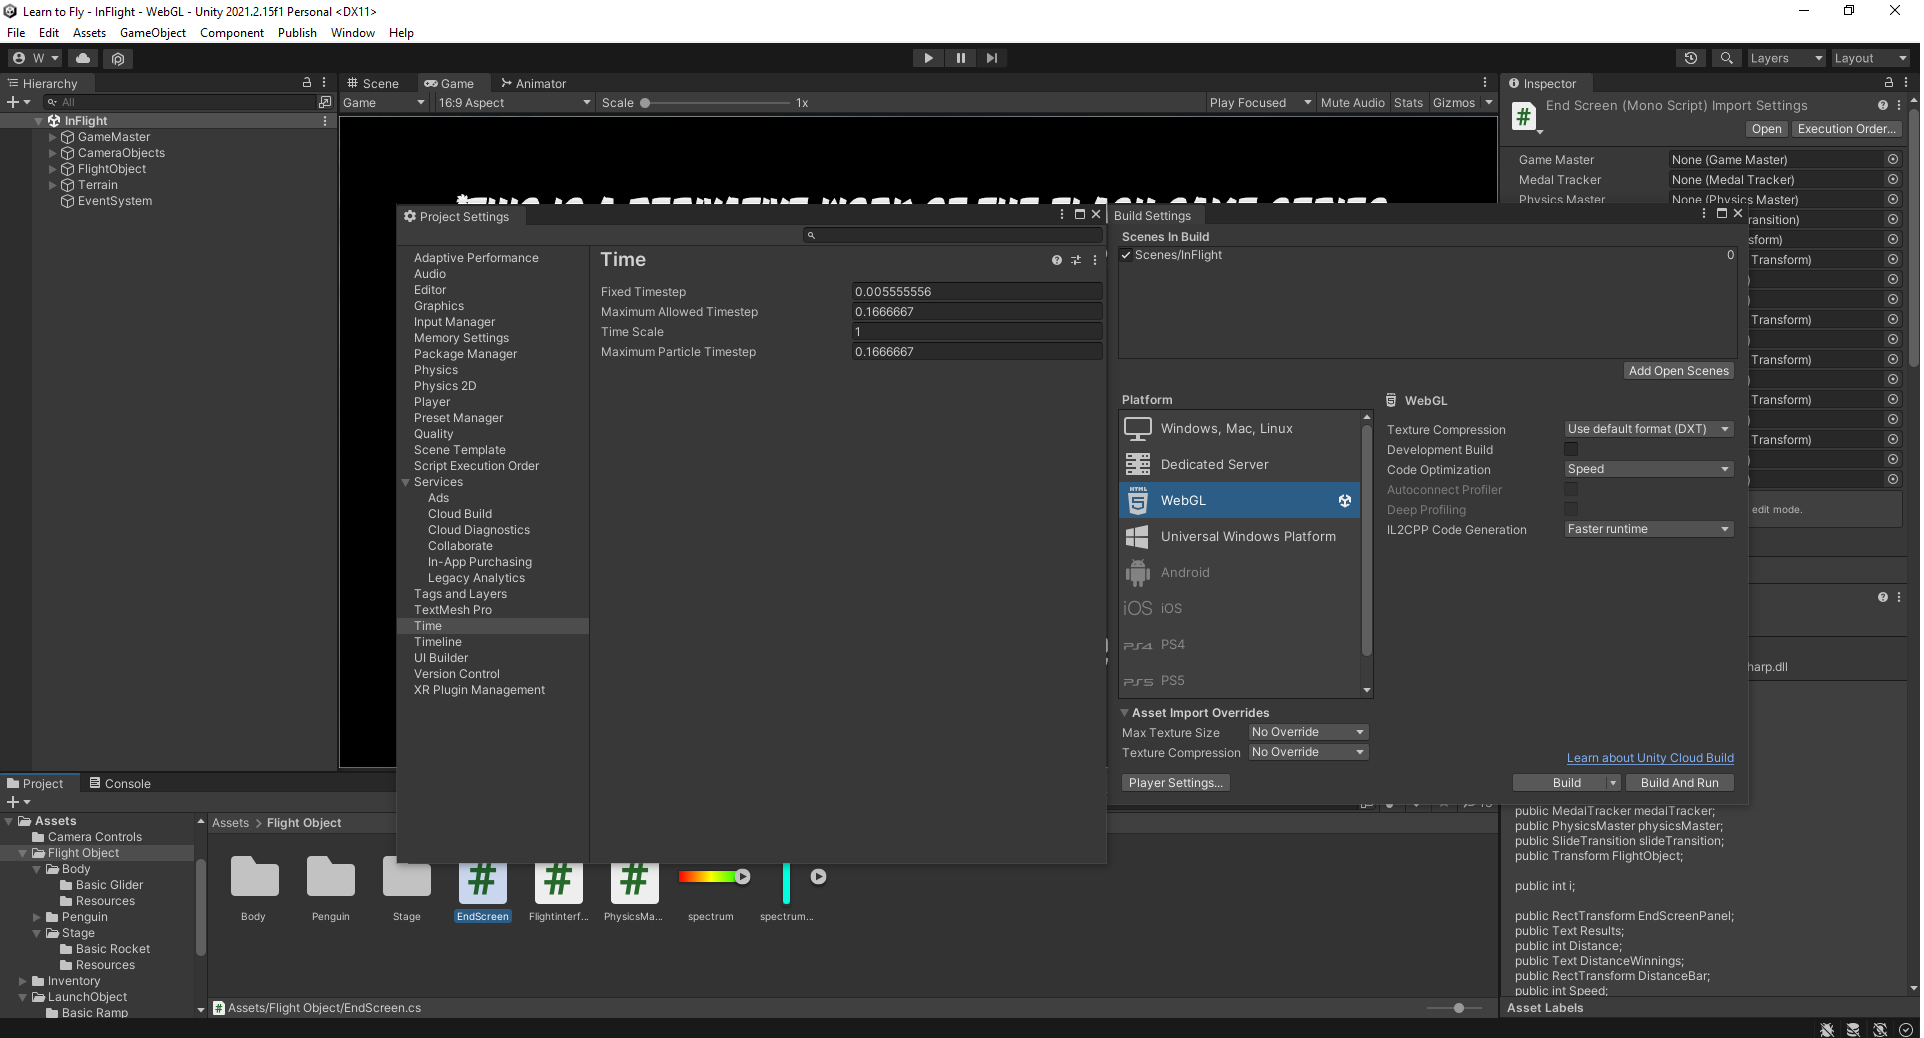Switch to the Animator tab
This screenshot has height=1038, width=1924.
(x=534, y=83)
